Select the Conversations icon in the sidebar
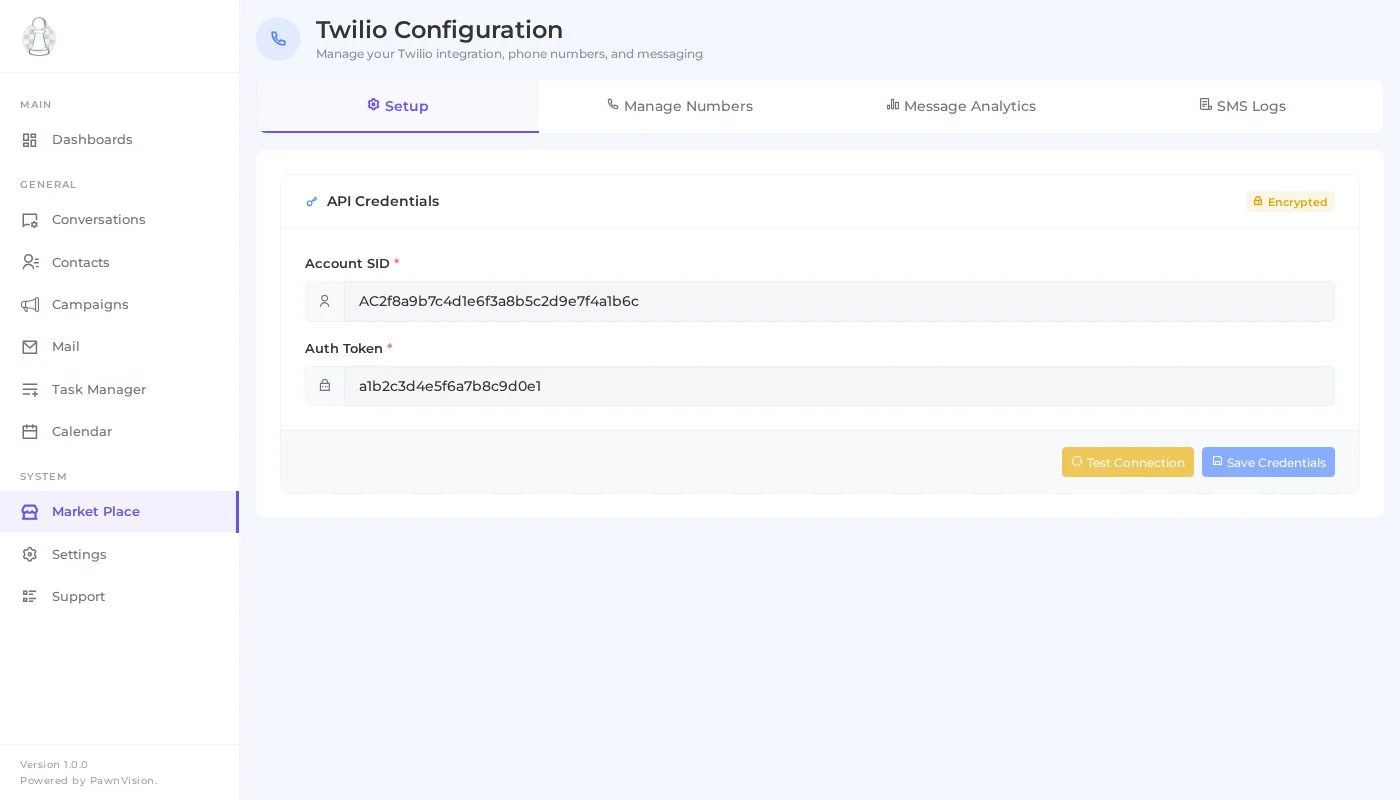 click(x=30, y=220)
